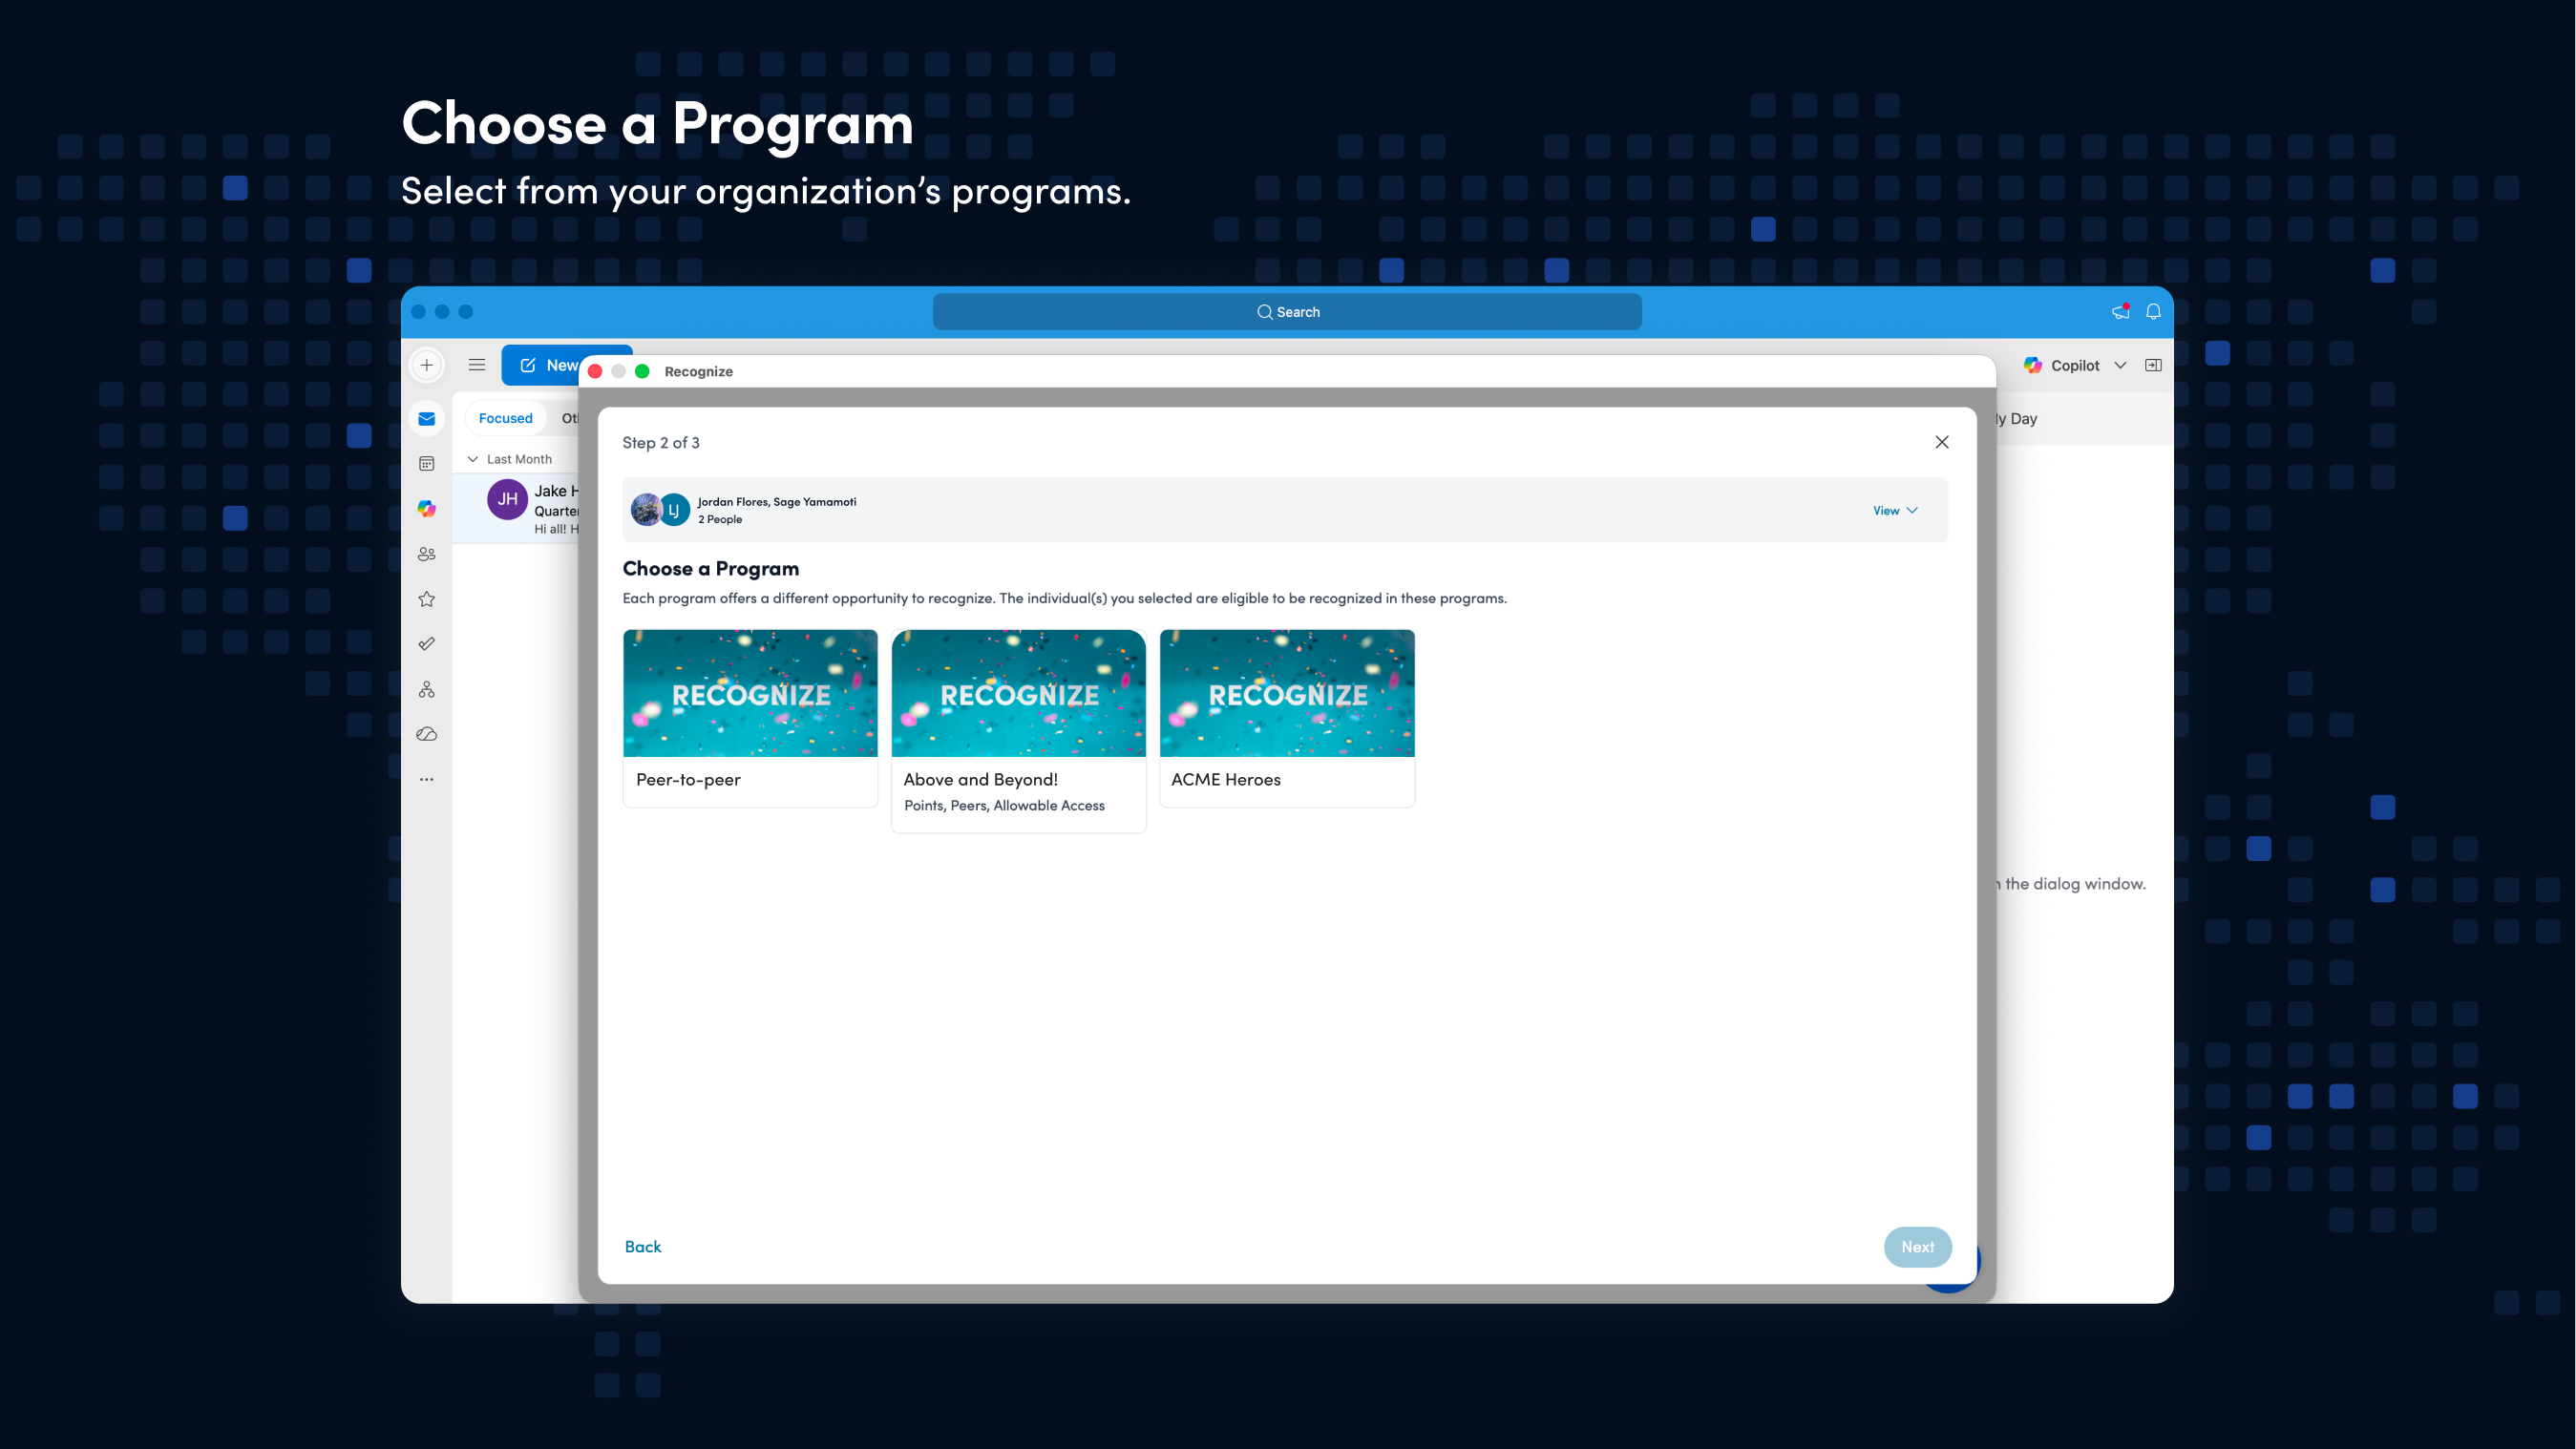Open the OneDrive cloud icon in sidebar
Image resolution: width=2576 pixels, height=1449 pixels.
tap(427, 734)
